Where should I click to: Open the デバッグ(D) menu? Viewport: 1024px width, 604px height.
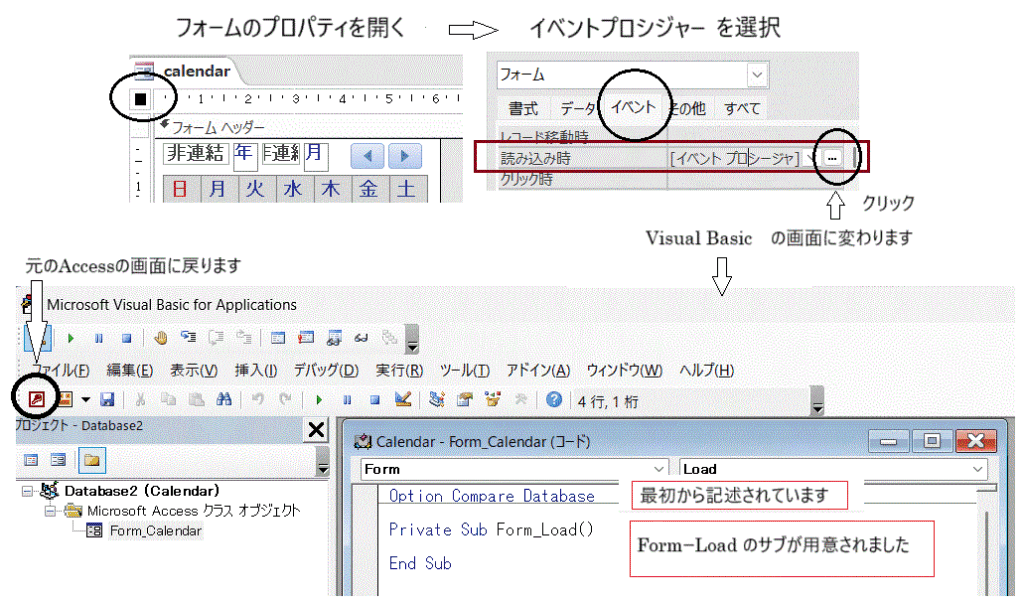click(x=326, y=370)
